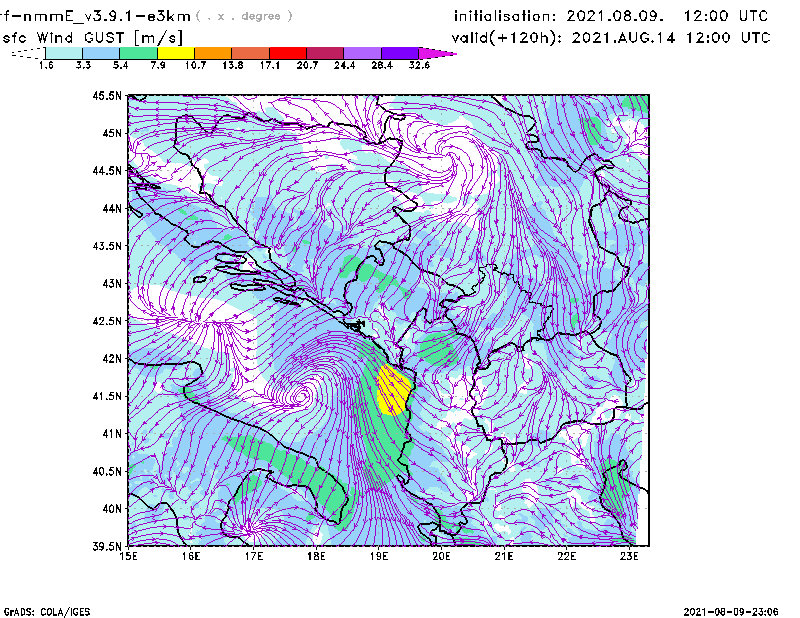The height and width of the screenshot is (618, 800).
Task: Click the coral legend swatch
Action: (251, 53)
